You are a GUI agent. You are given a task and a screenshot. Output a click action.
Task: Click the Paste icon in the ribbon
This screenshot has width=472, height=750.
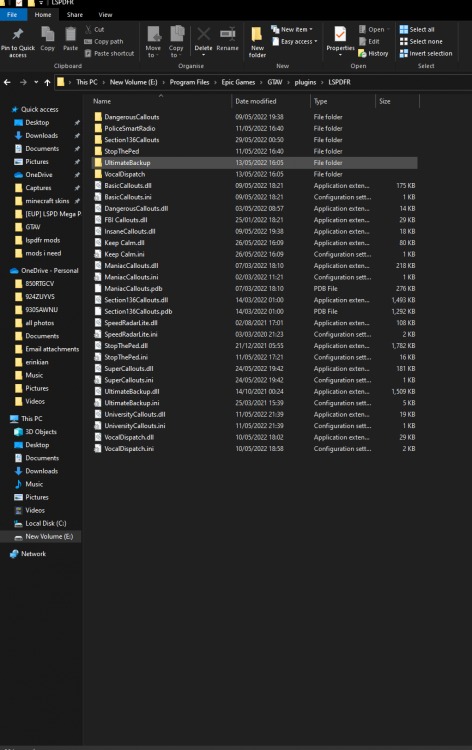pos(70,34)
